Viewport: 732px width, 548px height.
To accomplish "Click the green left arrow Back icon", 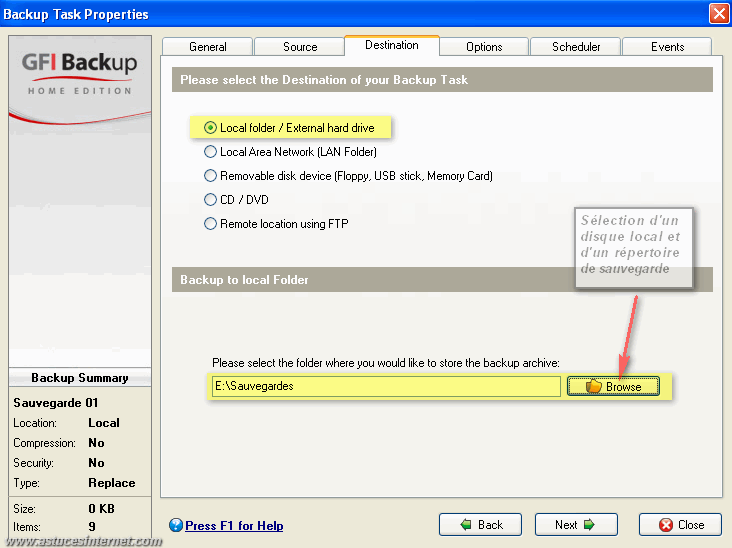I will [466, 524].
